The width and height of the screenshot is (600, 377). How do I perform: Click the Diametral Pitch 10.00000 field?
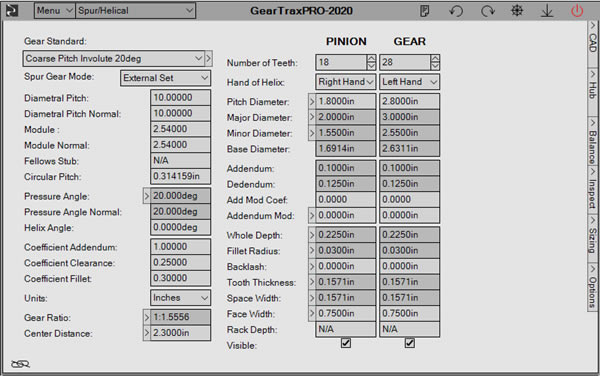[180, 98]
